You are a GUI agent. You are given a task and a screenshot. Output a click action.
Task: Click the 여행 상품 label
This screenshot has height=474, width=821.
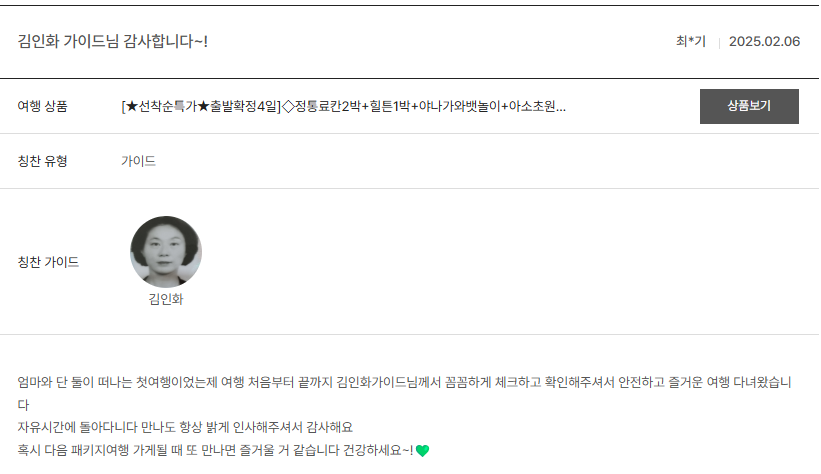tap(42, 106)
